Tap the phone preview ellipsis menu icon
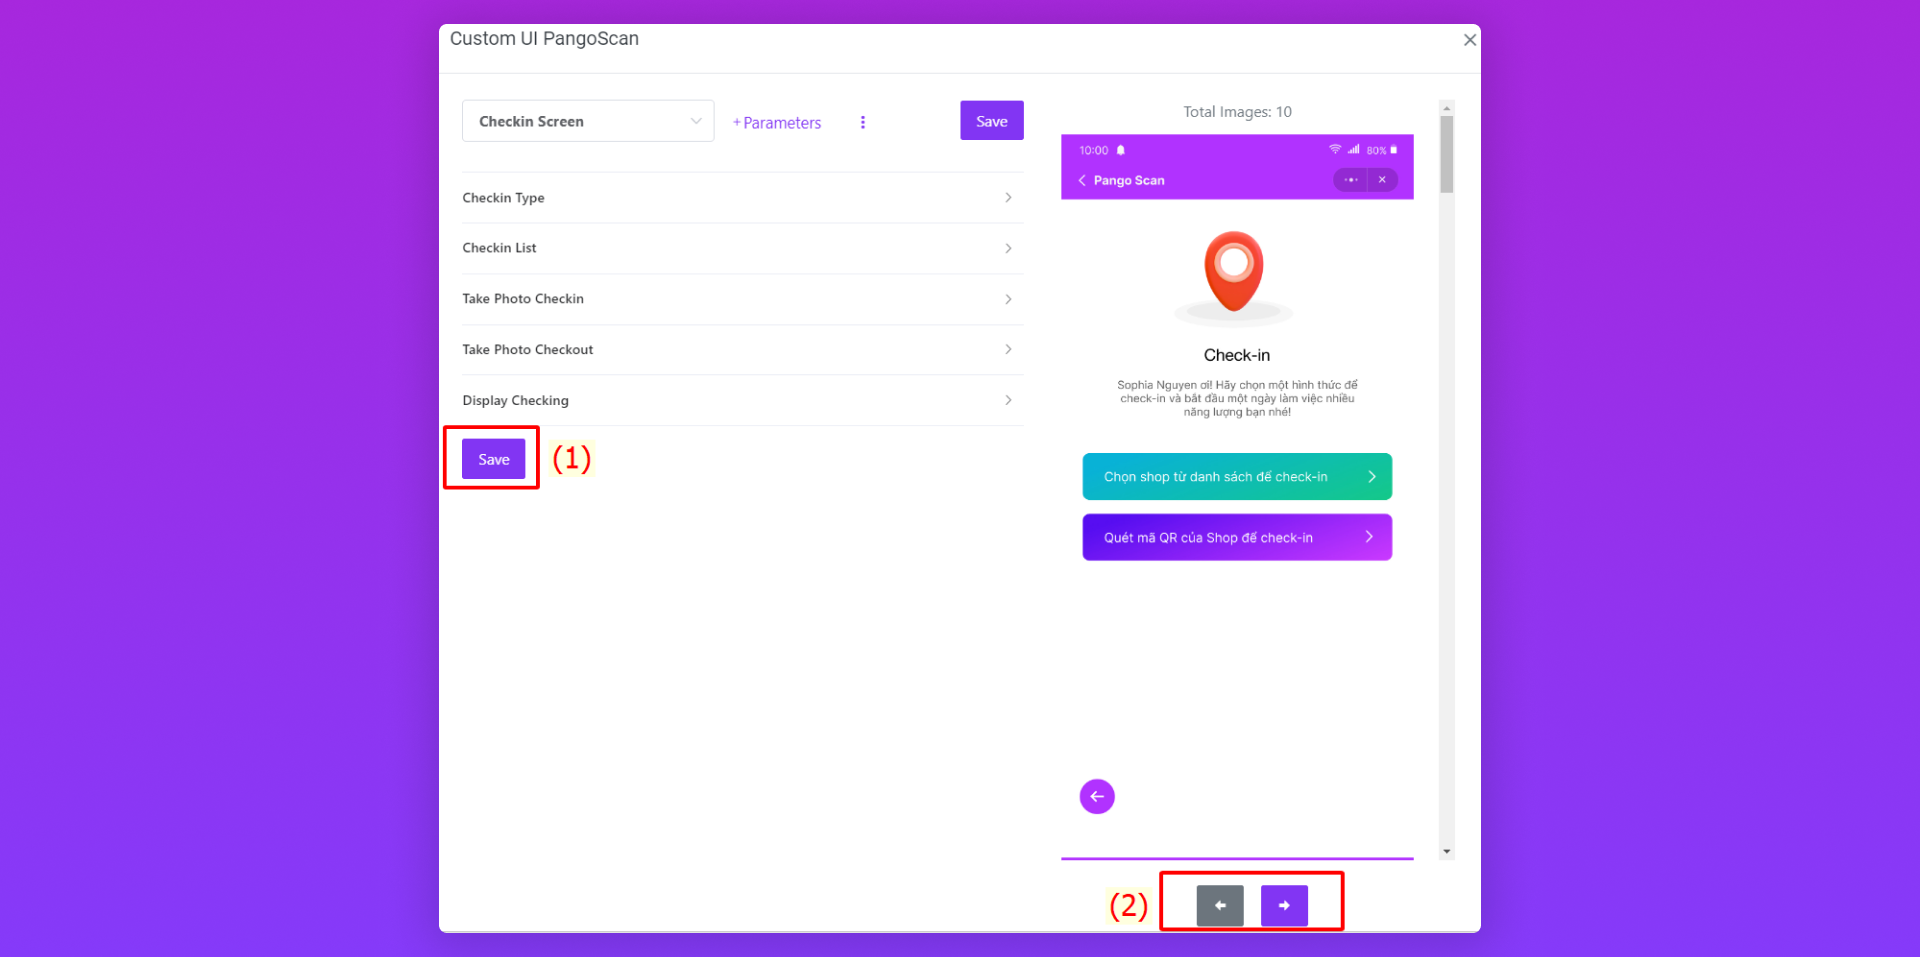Screen dimensions: 1920x957 click(x=1350, y=180)
